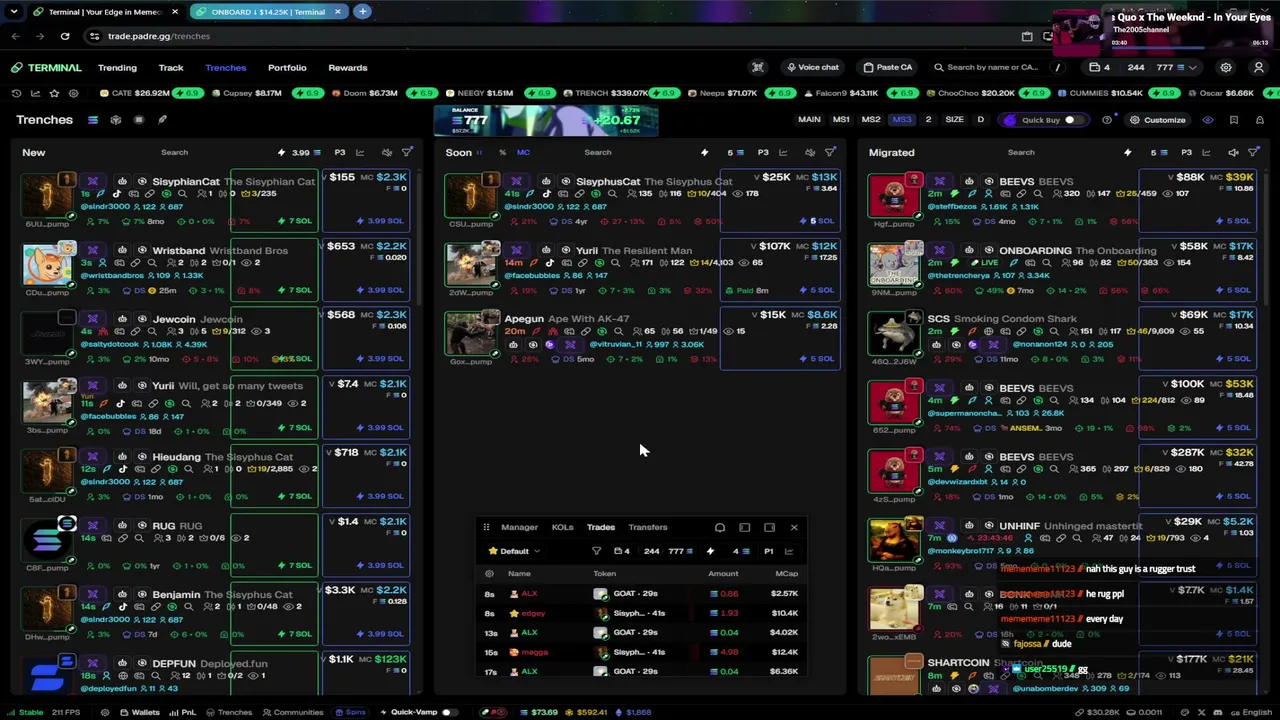The image size is (1280, 720).
Task: Click the Terminal logo icon
Action: [x=17, y=68]
